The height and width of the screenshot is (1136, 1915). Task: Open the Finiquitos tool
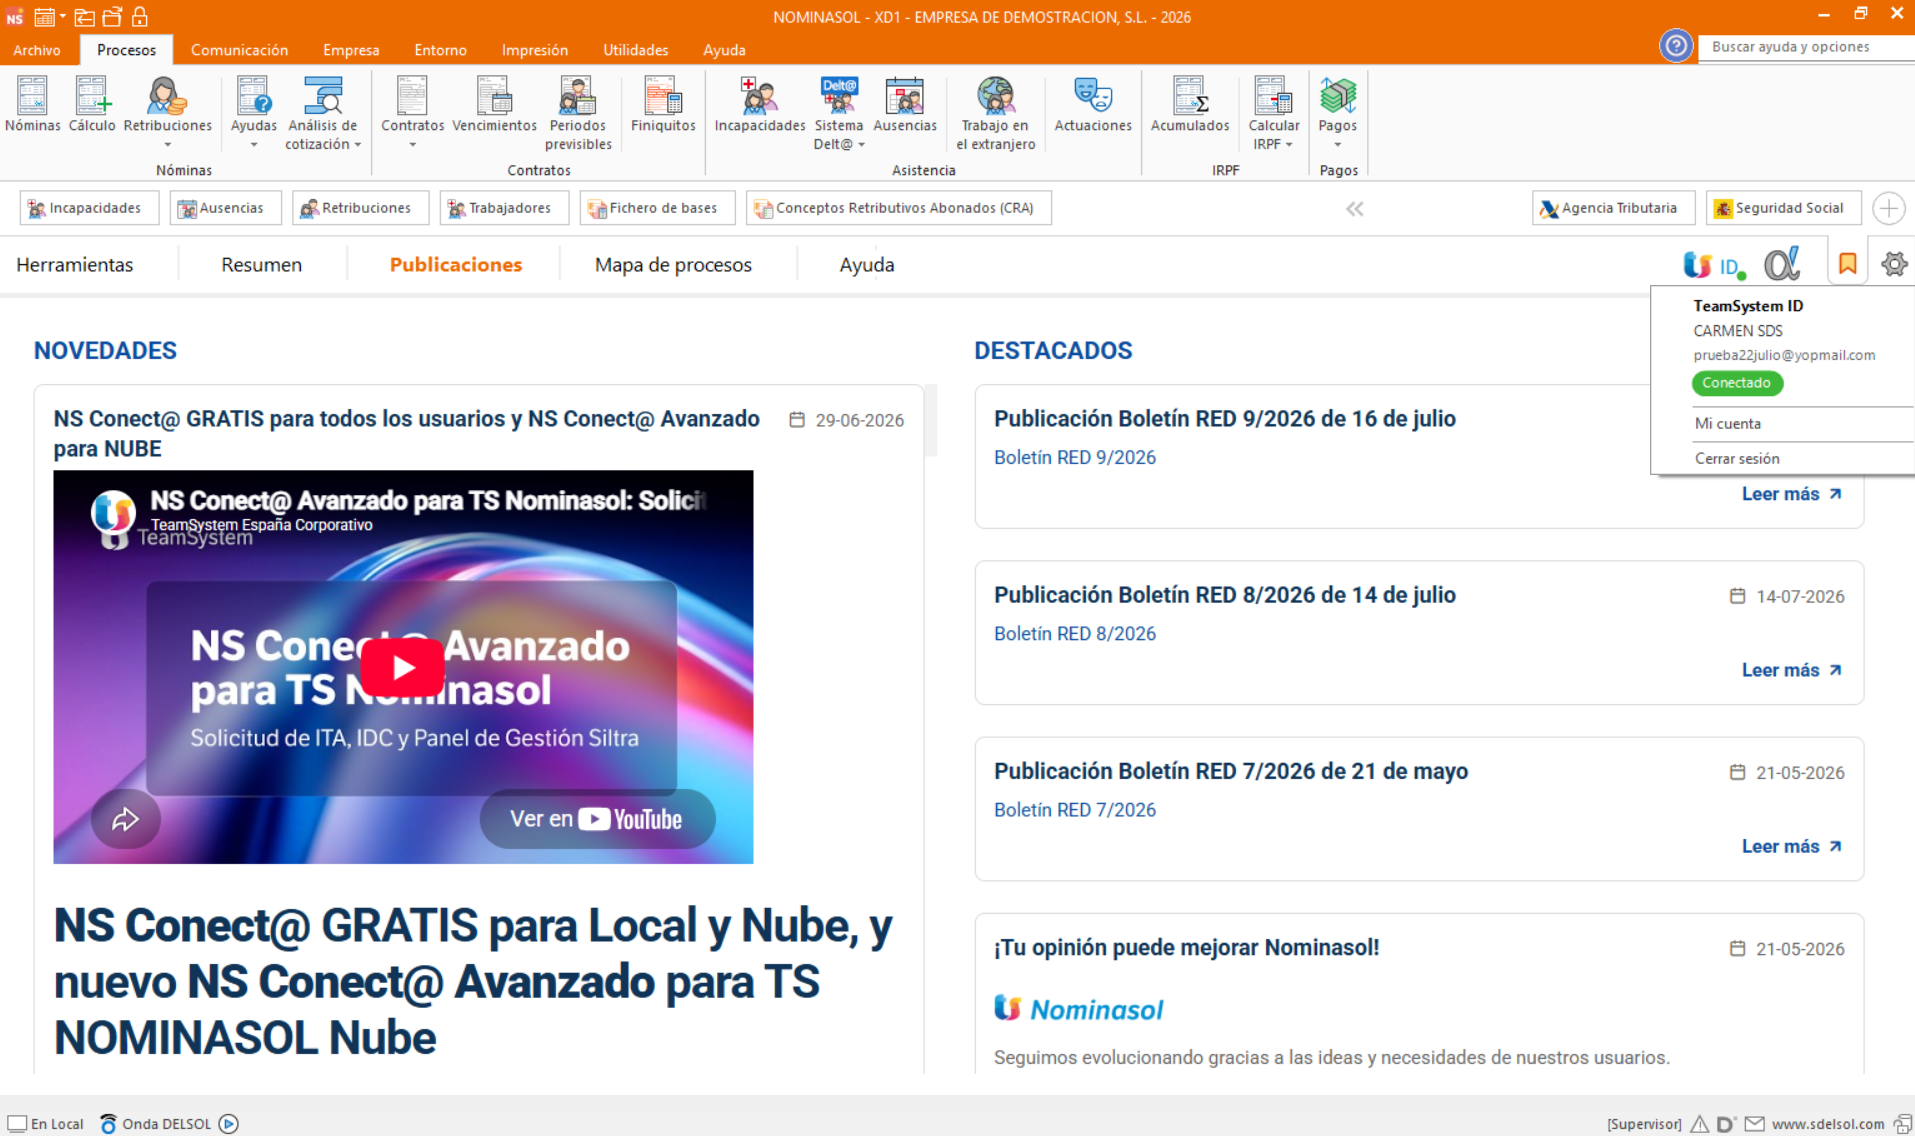click(663, 105)
